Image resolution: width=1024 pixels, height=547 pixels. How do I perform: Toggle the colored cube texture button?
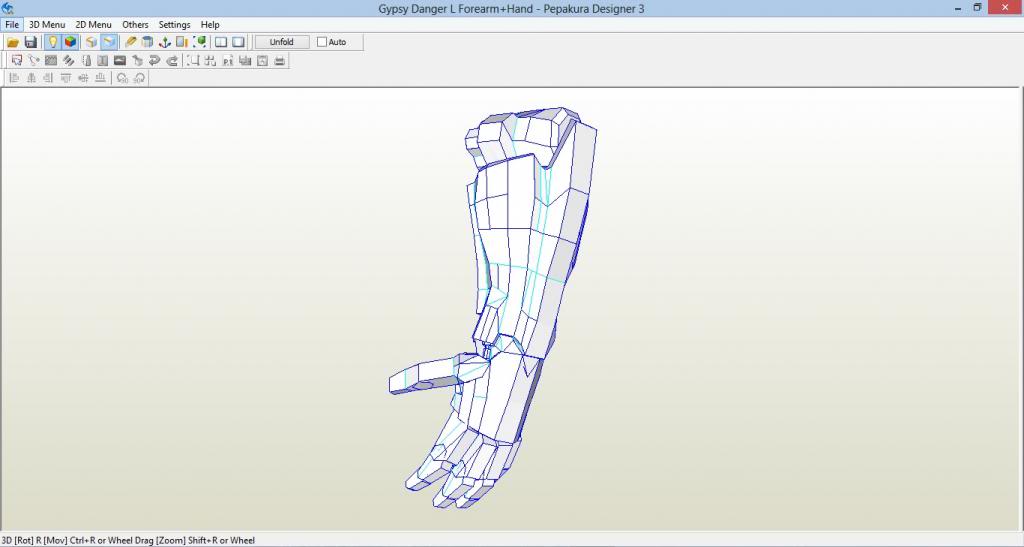click(x=70, y=42)
